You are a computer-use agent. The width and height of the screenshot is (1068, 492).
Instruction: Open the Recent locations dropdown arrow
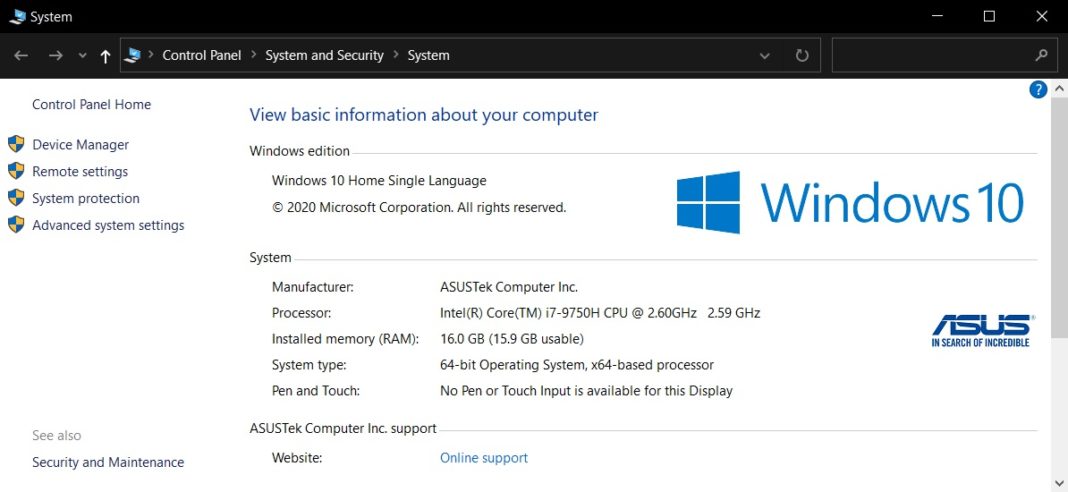tap(82, 56)
